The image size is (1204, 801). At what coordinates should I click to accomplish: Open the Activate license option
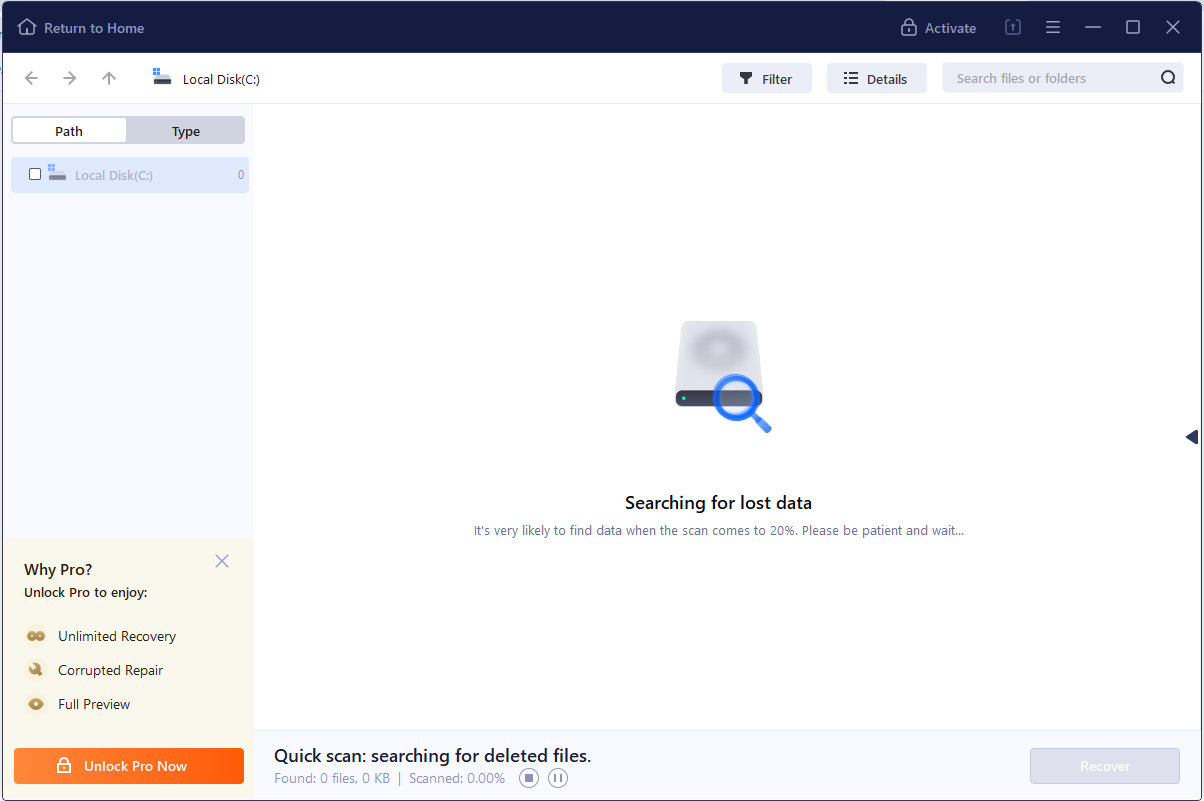[x=938, y=28]
